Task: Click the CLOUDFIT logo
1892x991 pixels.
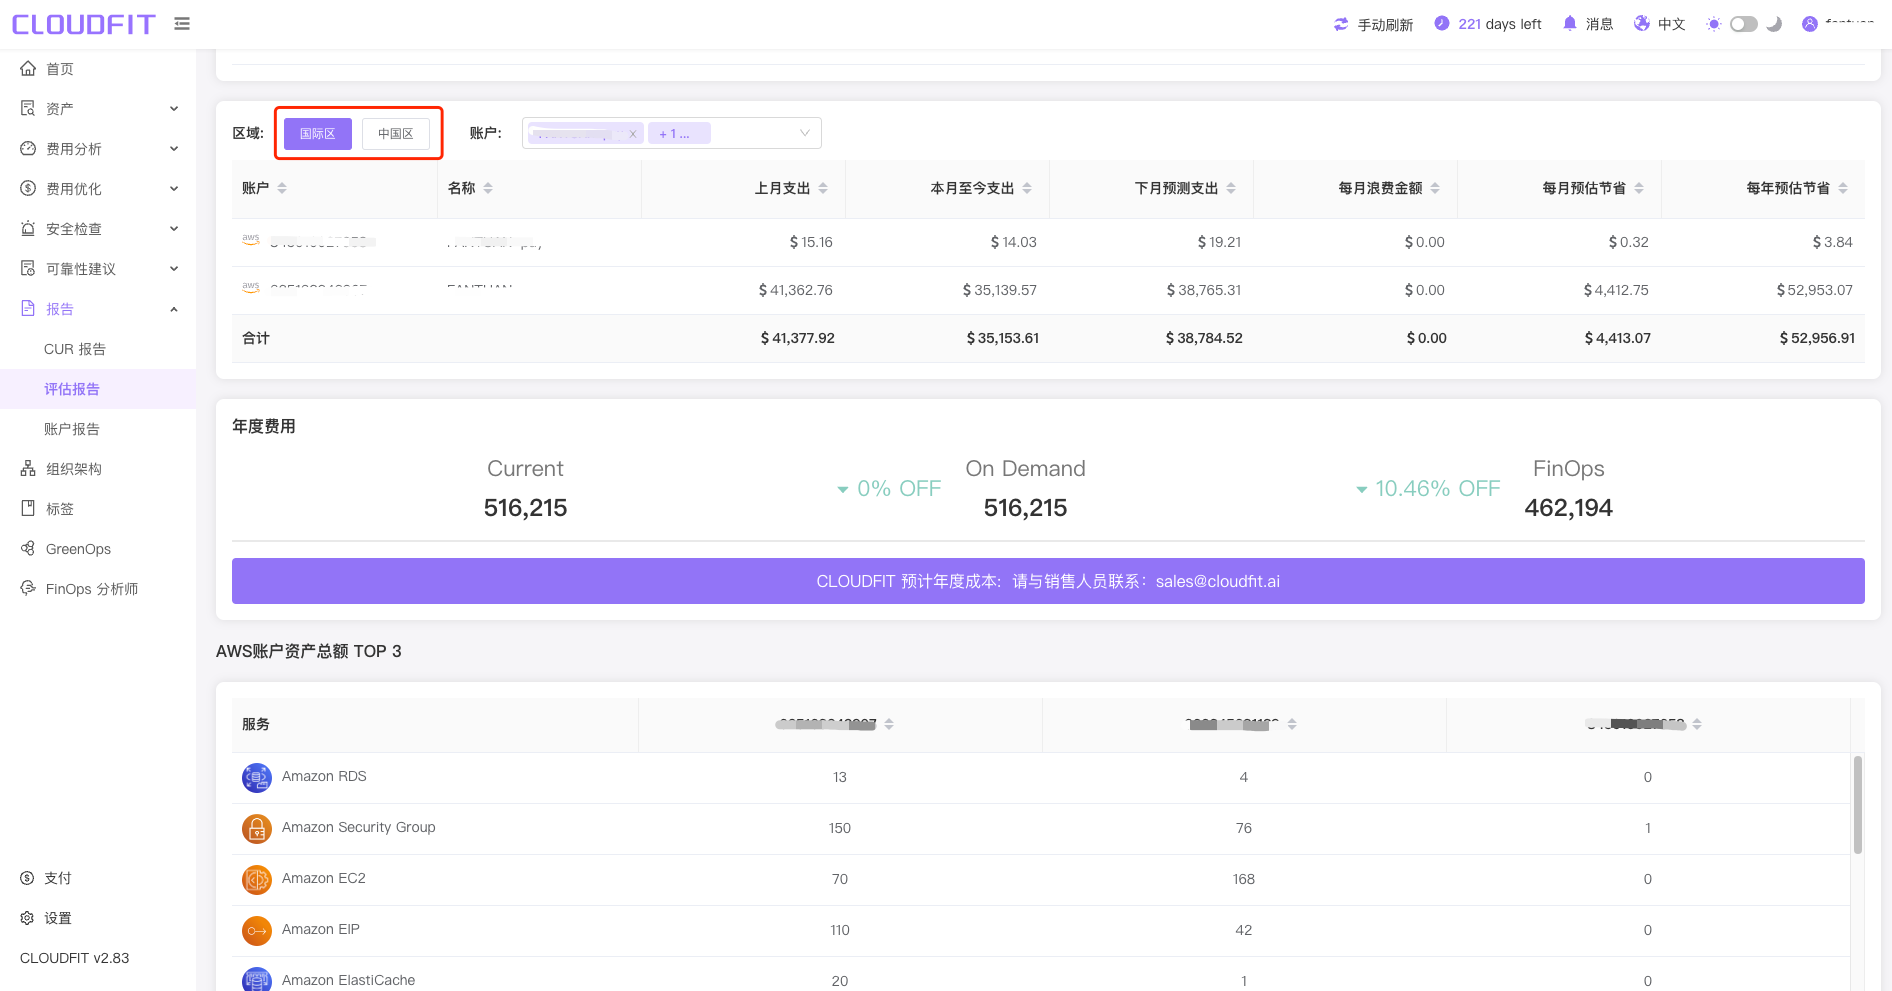Action: (x=84, y=24)
